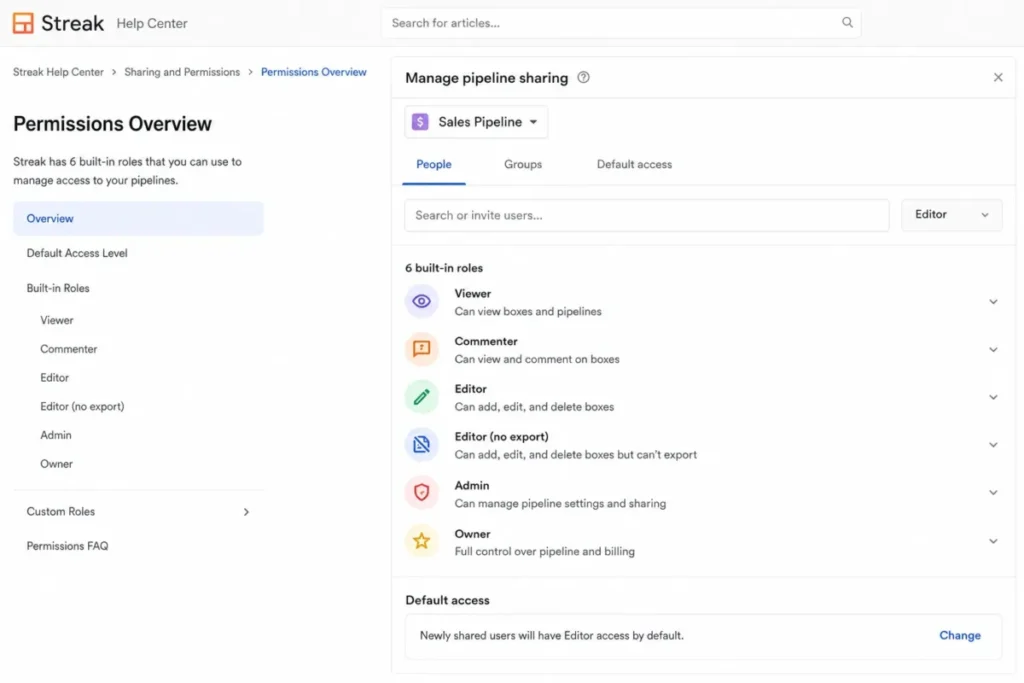Go to Editor (no export) sidebar item
This screenshot has width=1024, height=683.
coord(82,406)
